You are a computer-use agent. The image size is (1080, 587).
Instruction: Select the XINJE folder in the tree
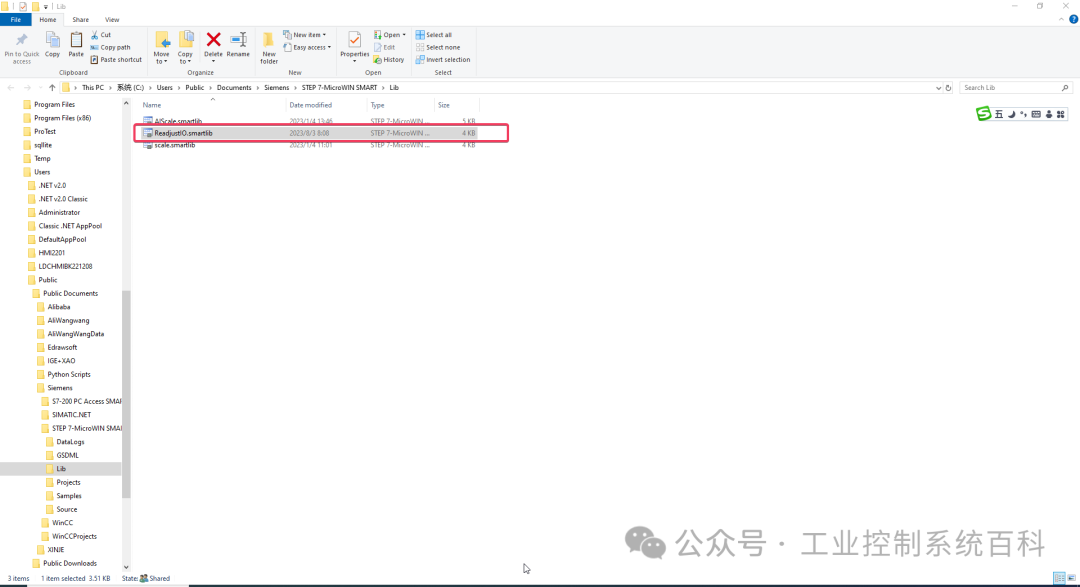[x=56, y=550]
